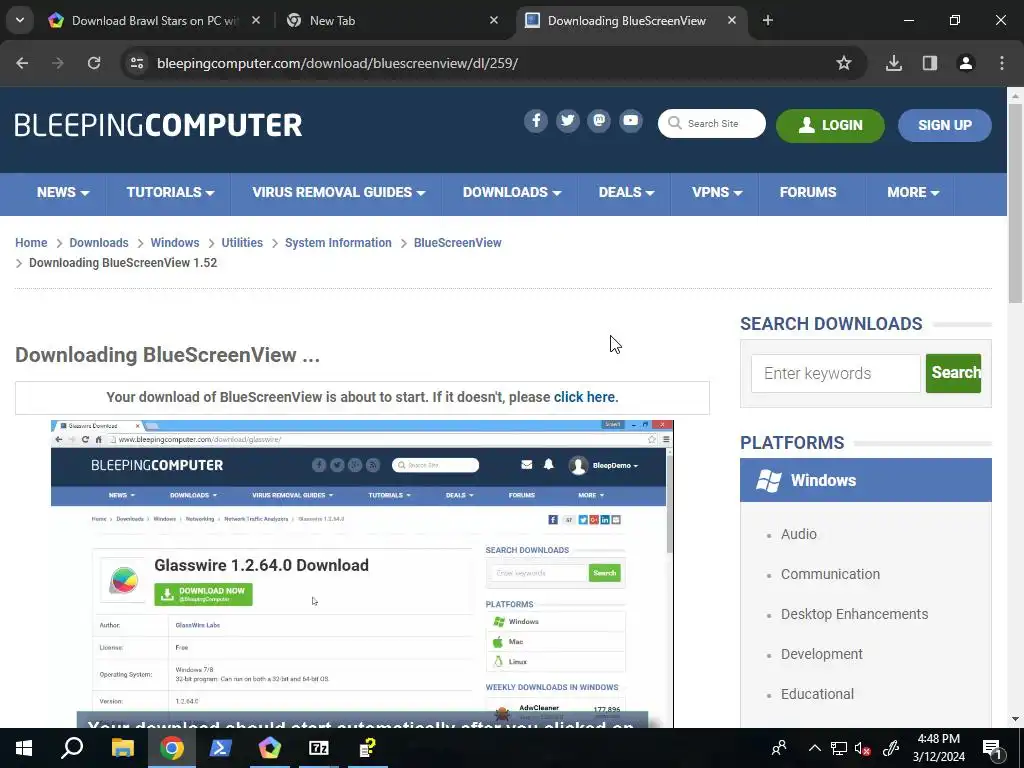Click the BleepingComputer site logo

coord(159,125)
